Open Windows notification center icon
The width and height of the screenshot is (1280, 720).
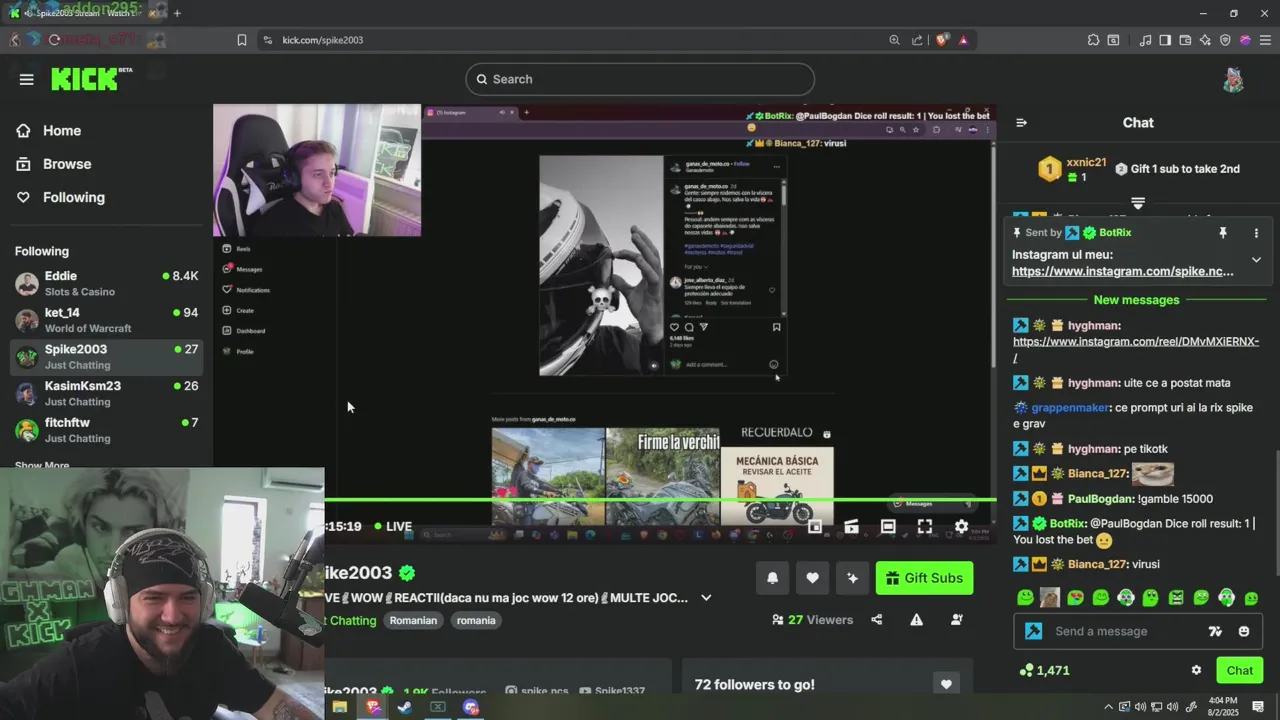coord(1258,707)
